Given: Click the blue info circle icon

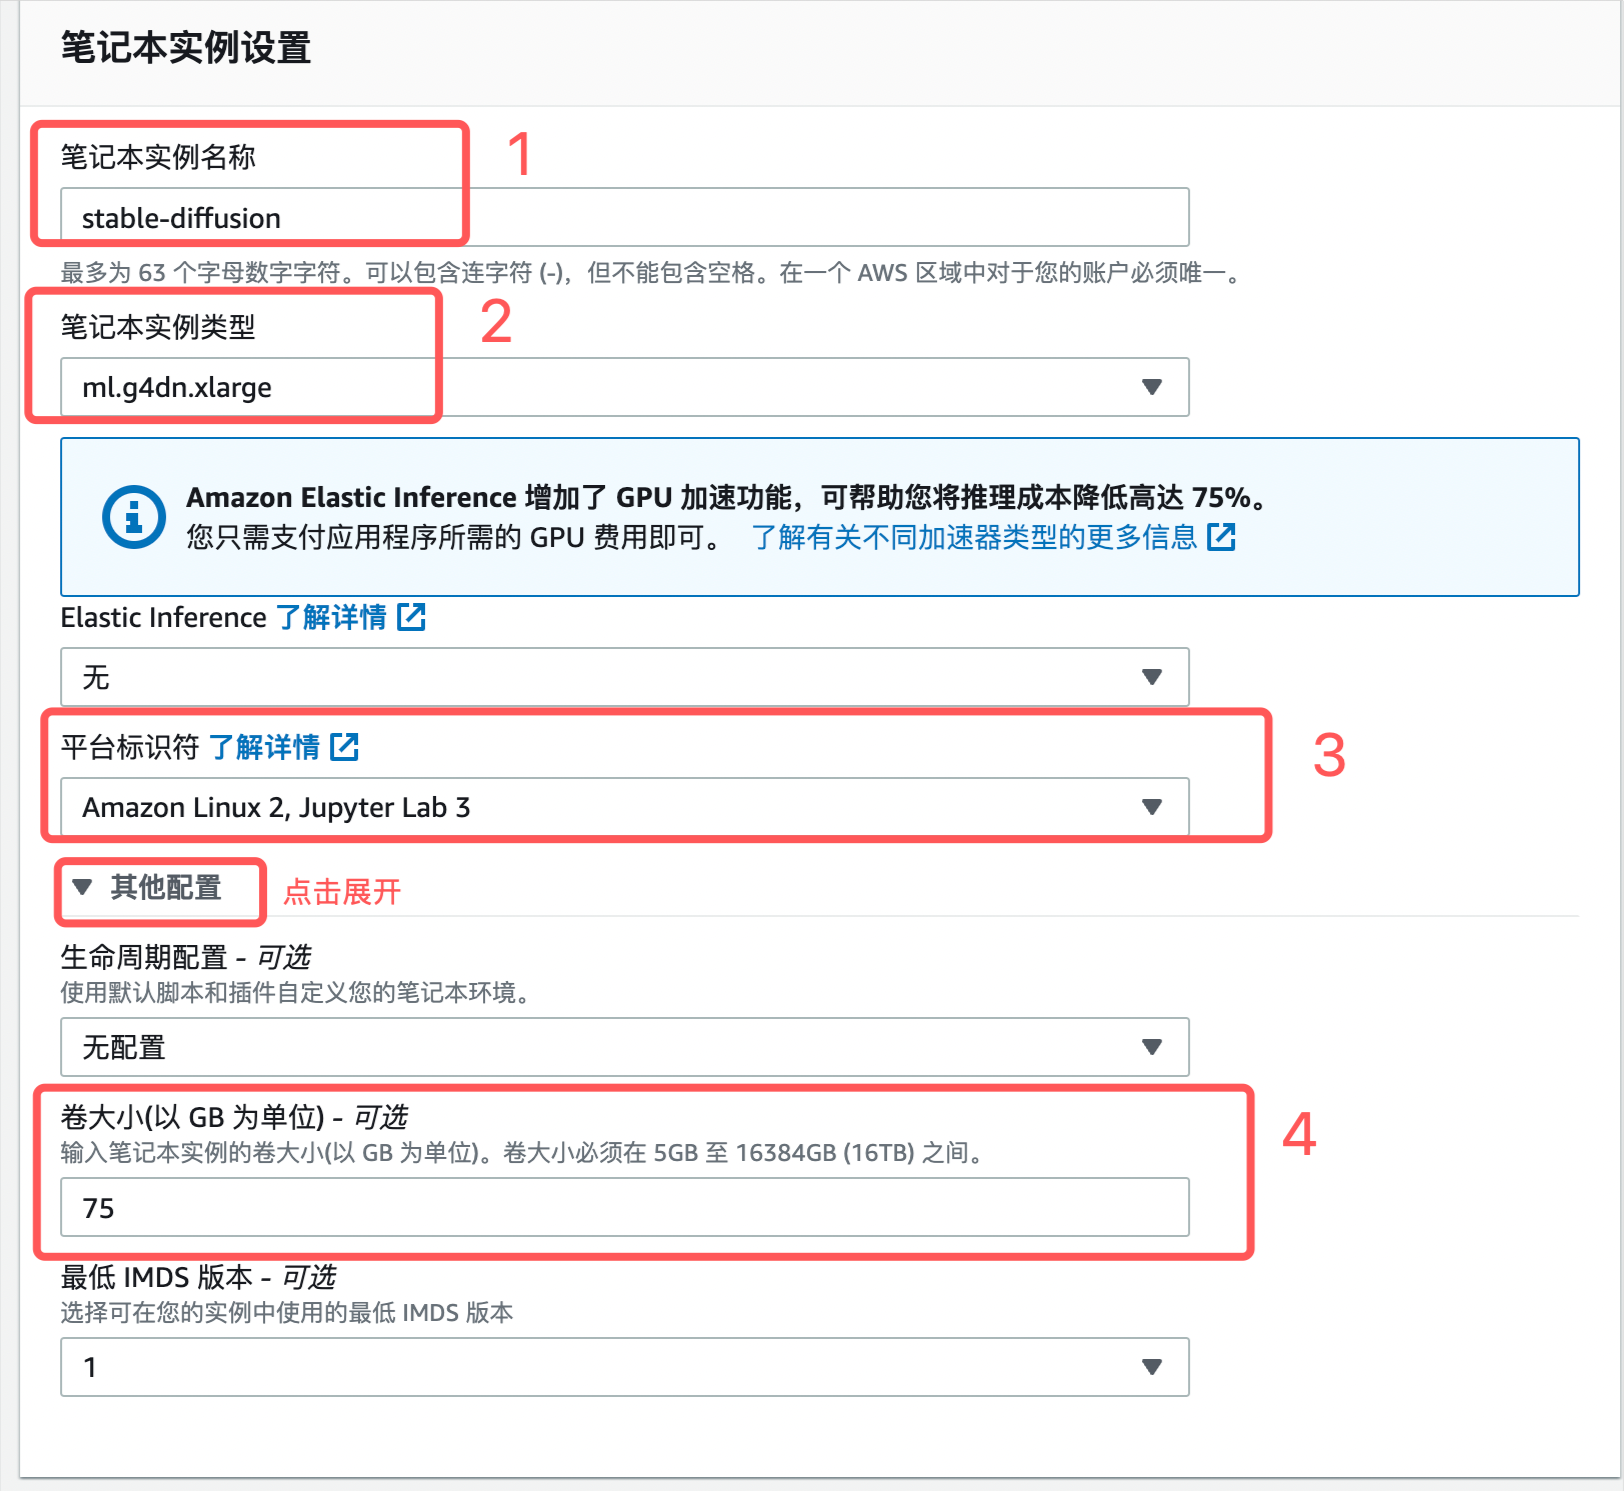Looking at the screenshot, I should click(134, 517).
